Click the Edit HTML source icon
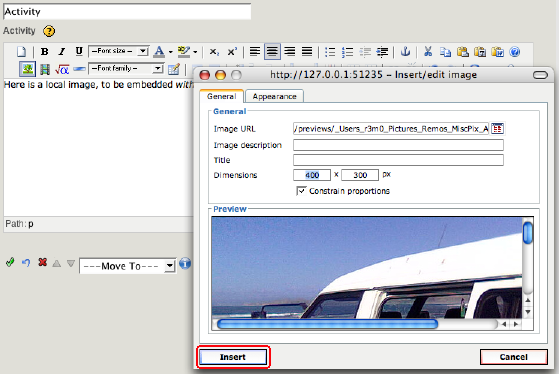The image size is (559, 374). 174,69
